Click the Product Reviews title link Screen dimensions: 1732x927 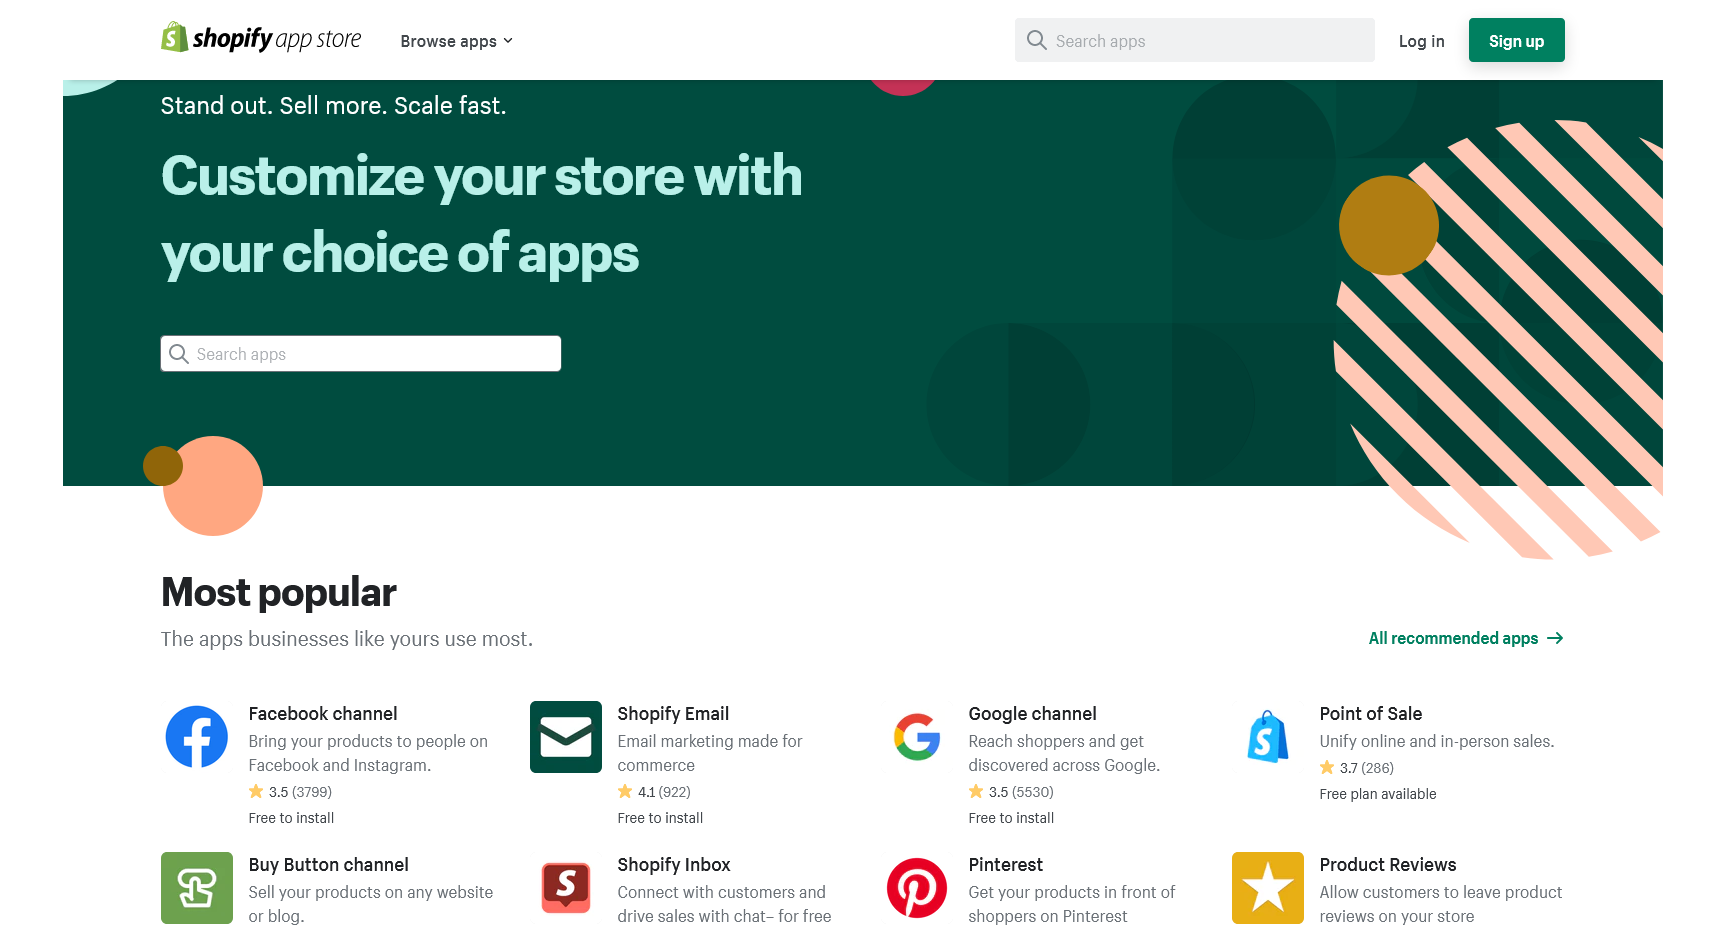point(1387,865)
